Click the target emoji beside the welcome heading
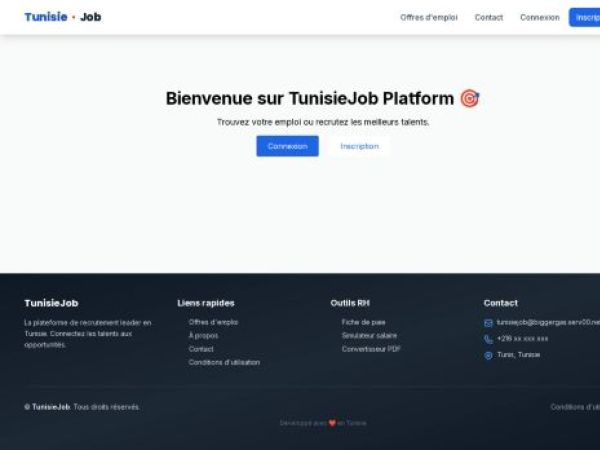600x450 pixels. click(470, 99)
